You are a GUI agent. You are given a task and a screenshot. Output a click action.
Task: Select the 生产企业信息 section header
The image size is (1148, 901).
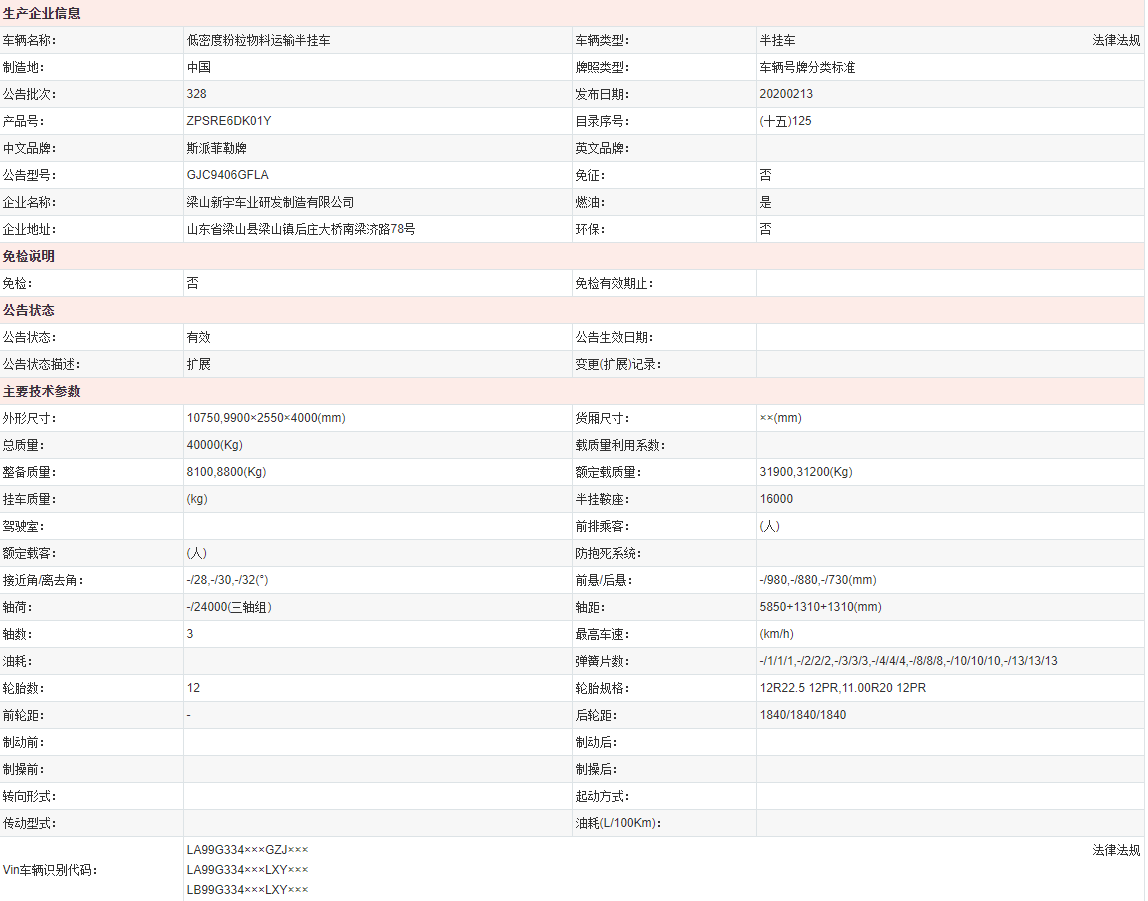42,14
